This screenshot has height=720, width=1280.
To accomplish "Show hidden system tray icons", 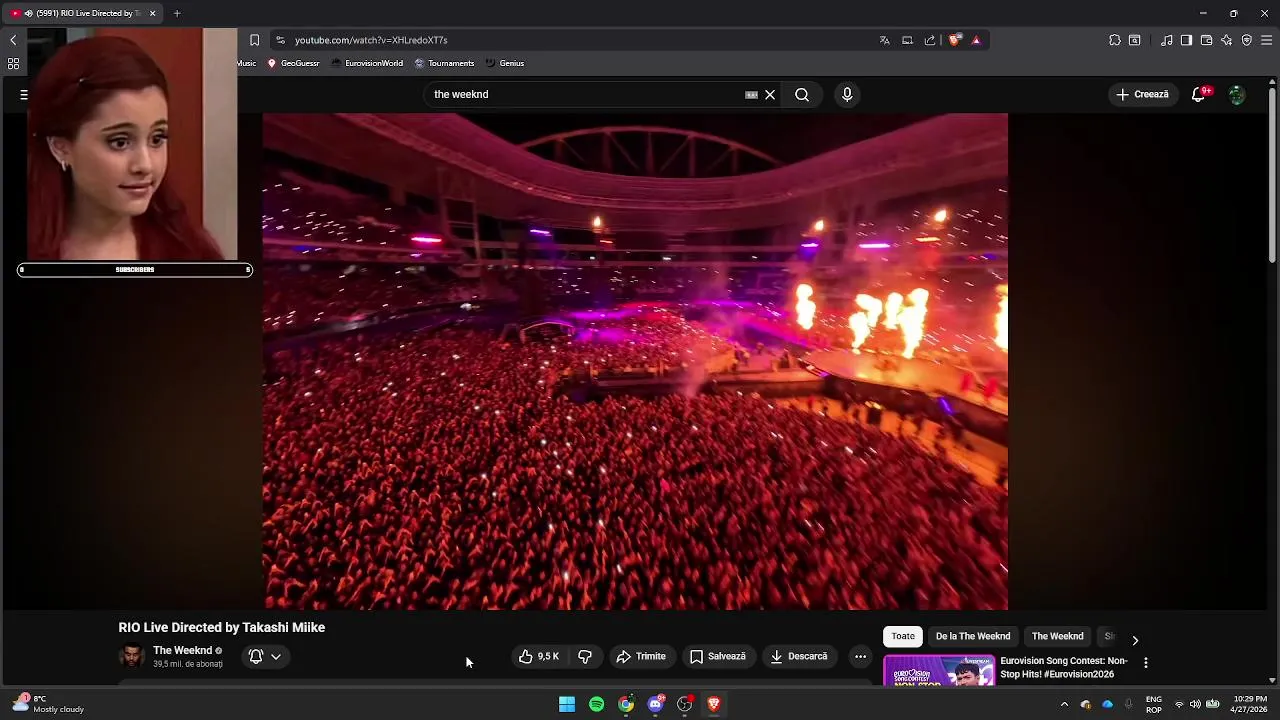I will pyautogui.click(x=1064, y=704).
